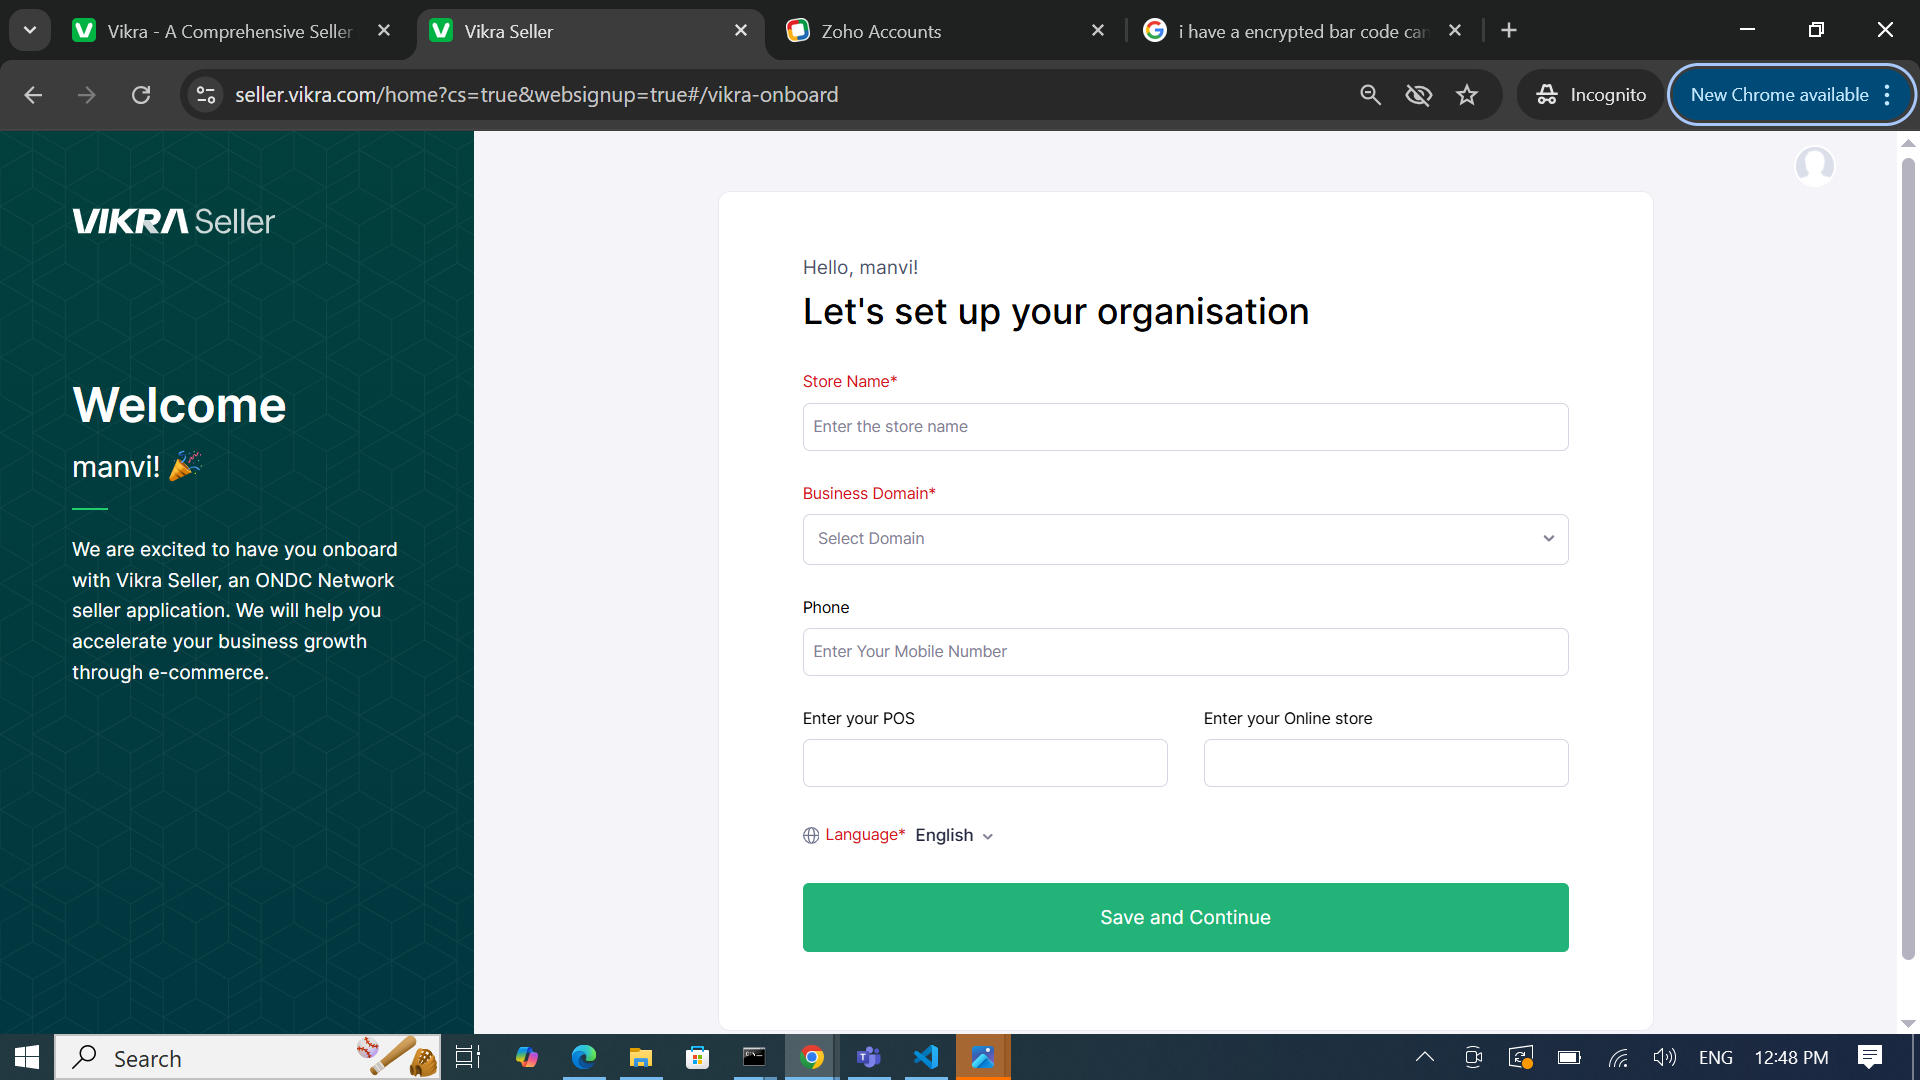
Task: Open the terminal app in taskbar
Action: [754, 1057]
